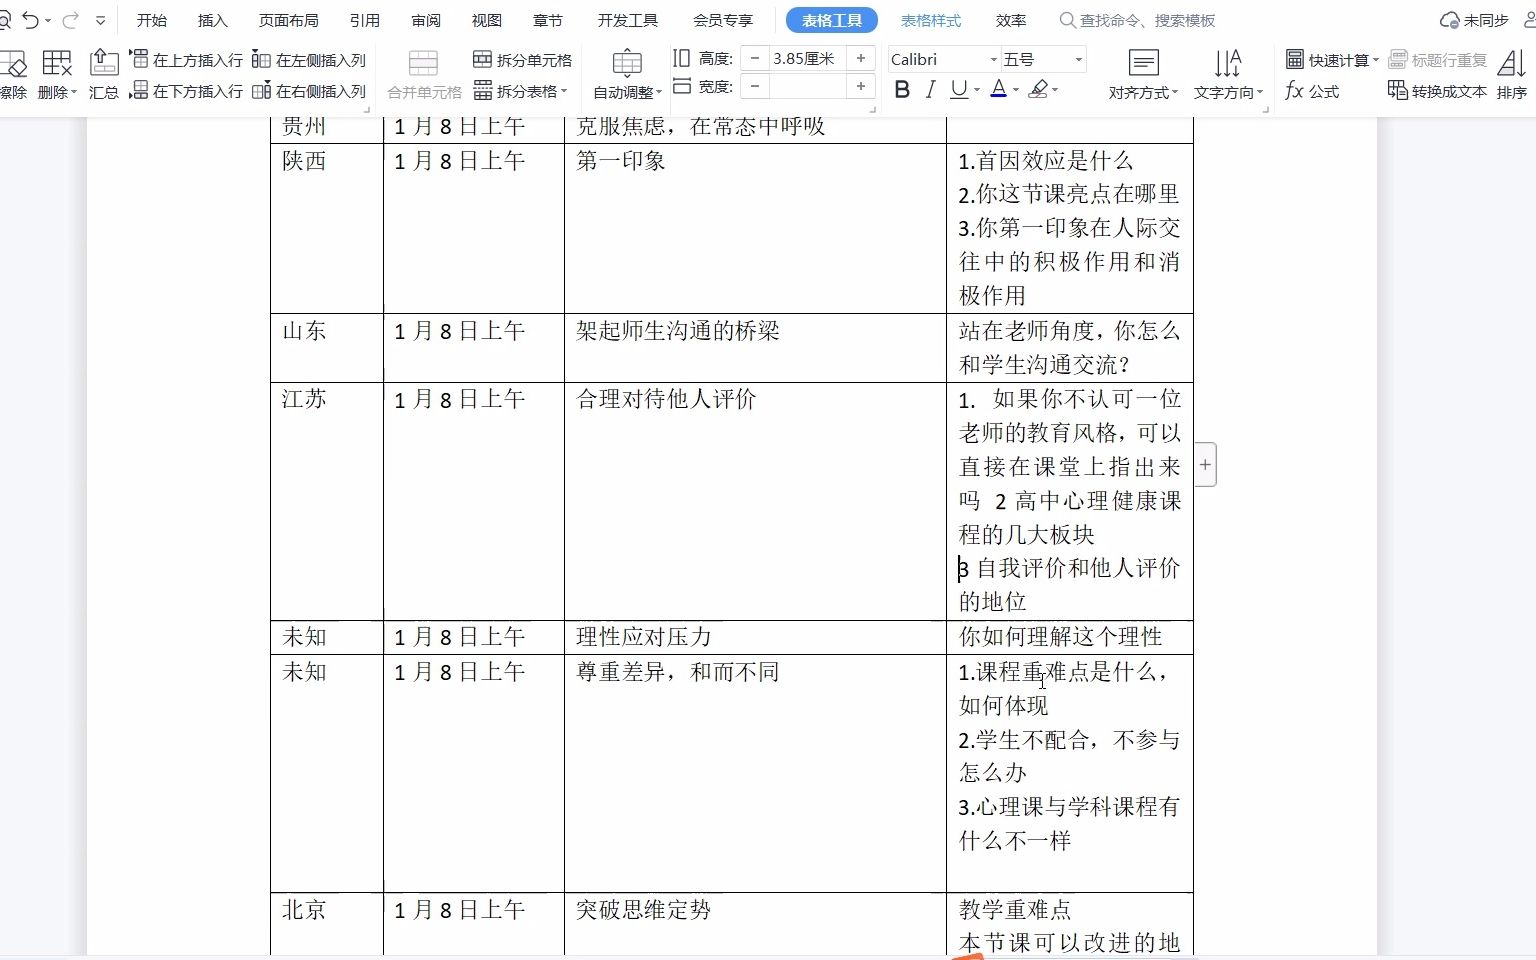Open the 视图 tab
The height and width of the screenshot is (960, 1536).
[487, 20]
